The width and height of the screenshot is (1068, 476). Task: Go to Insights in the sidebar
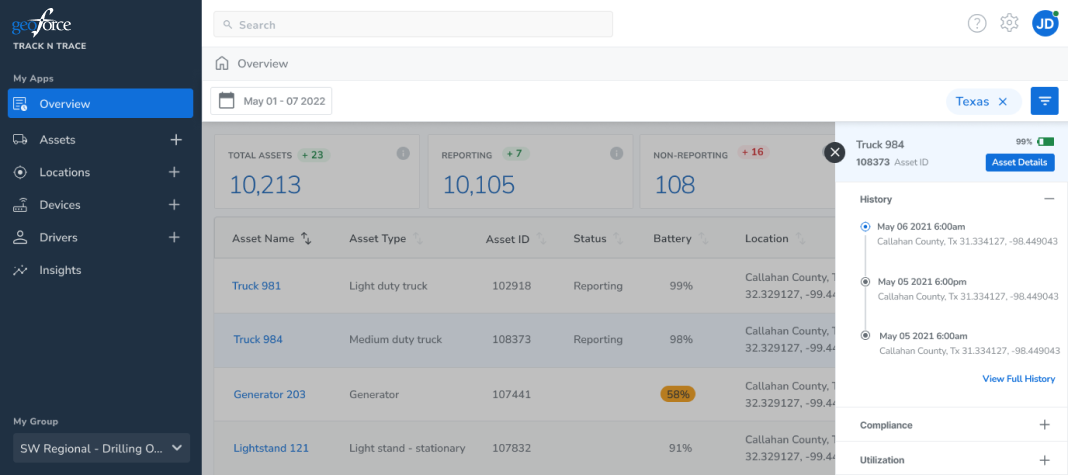(60, 270)
